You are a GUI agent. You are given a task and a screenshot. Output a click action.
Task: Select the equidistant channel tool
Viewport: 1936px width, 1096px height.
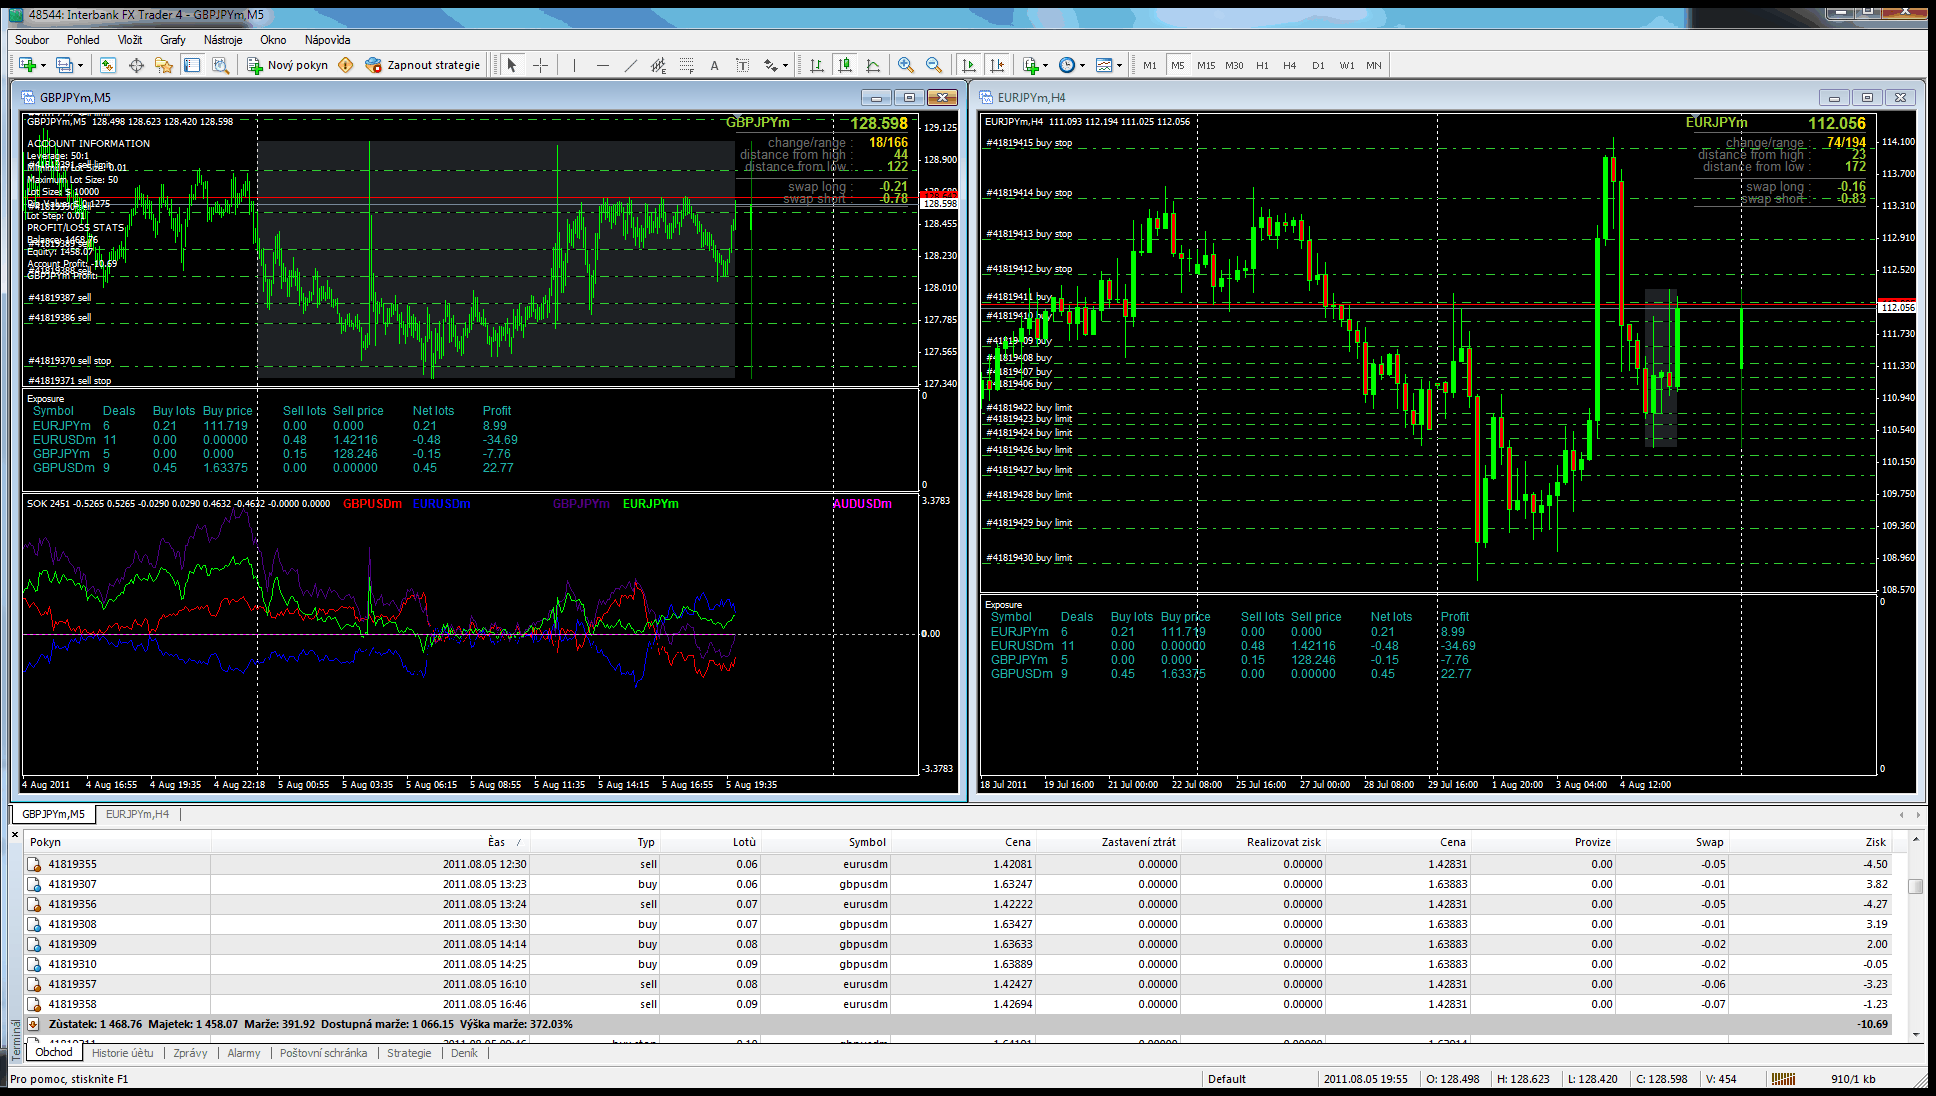click(658, 65)
